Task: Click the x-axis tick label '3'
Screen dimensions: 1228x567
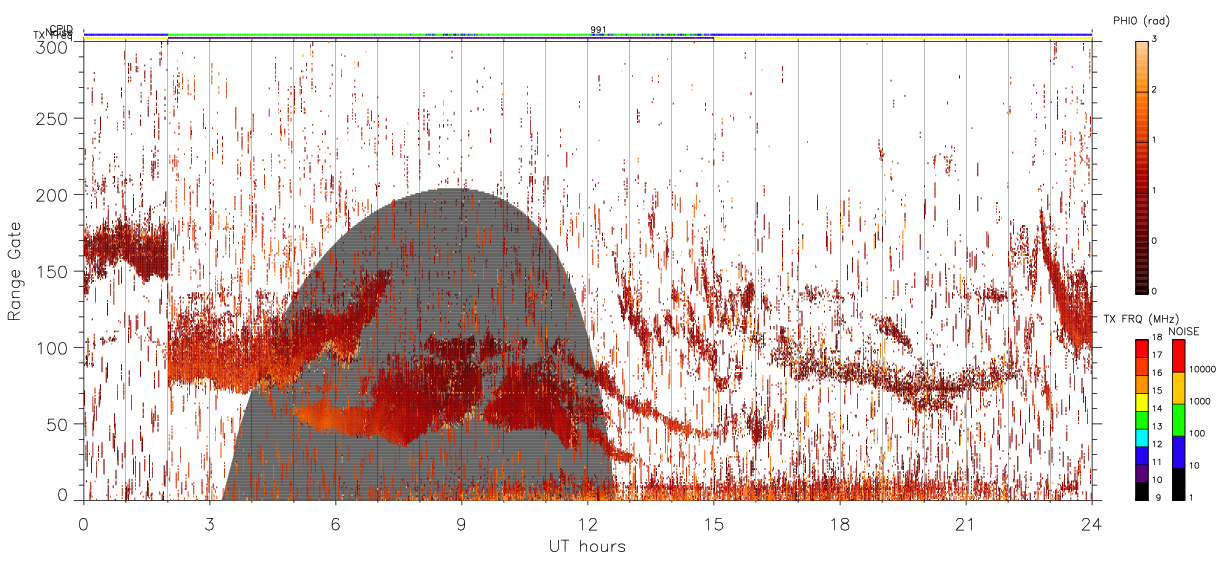Action: pos(209,523)
